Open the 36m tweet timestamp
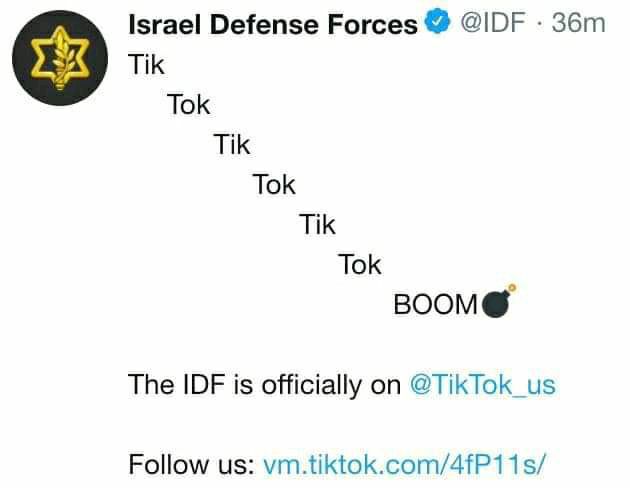 tap(579, 23)
